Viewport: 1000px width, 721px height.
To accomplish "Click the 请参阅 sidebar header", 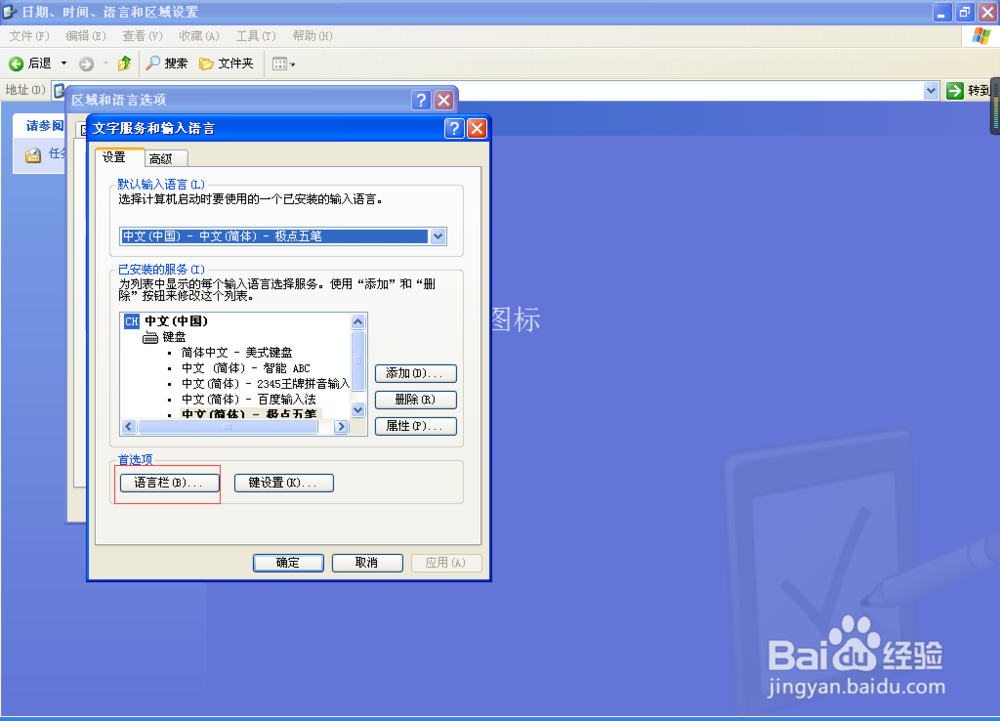I will pos(45,126).
